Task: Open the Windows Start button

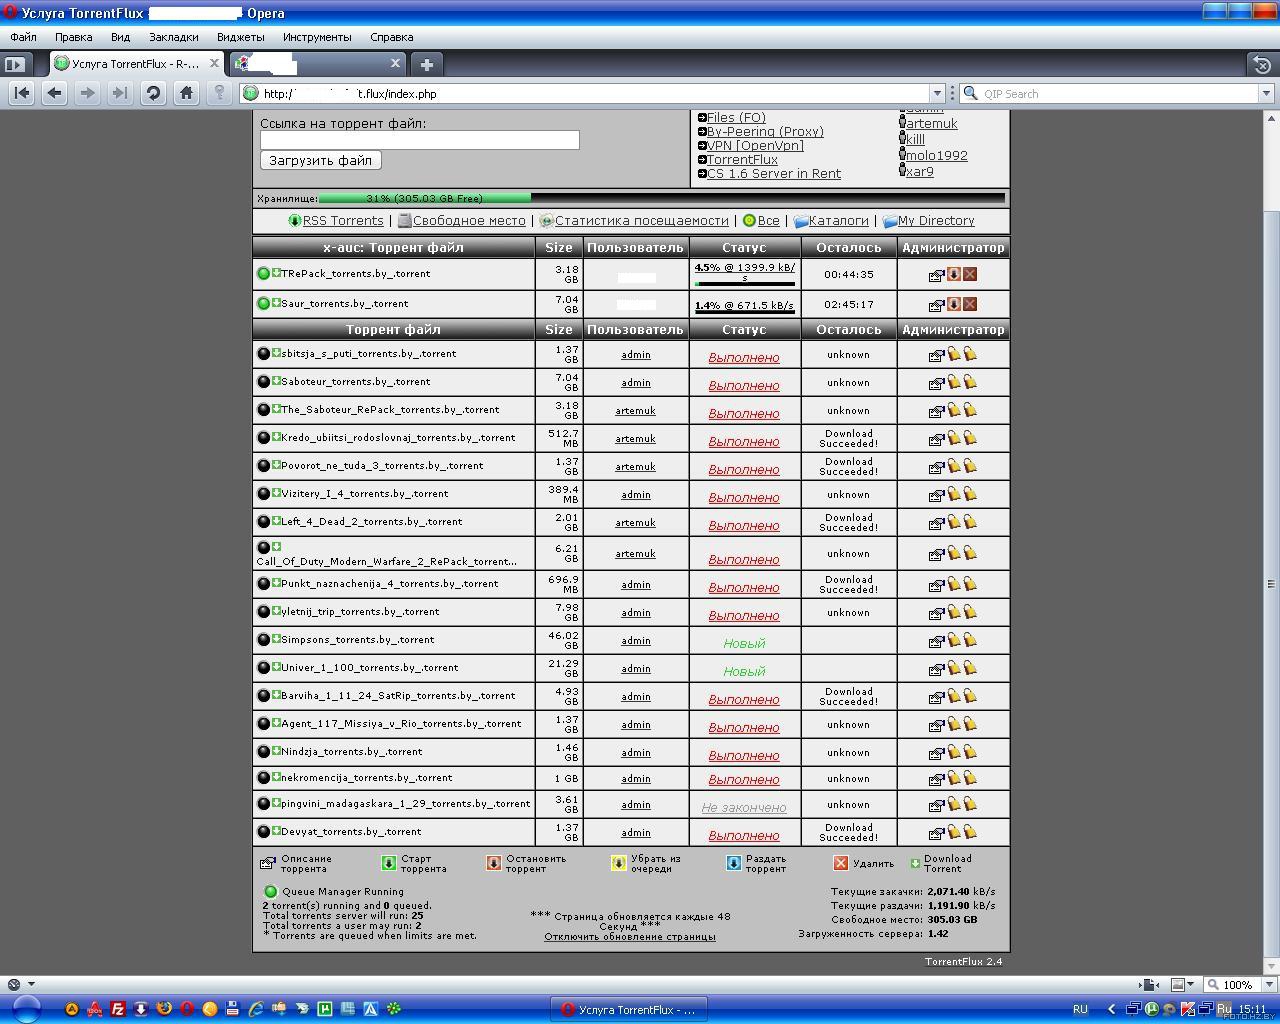Action: coord(26,1009)
